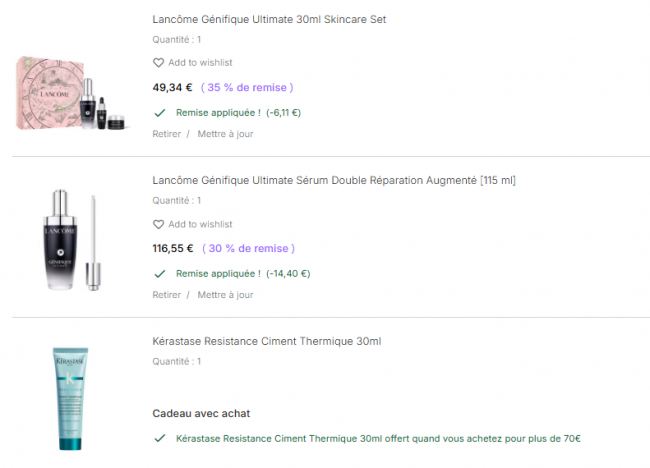
Task: Remove the Lancôme Skincare Set via Retirer
Action: [167, 134]
